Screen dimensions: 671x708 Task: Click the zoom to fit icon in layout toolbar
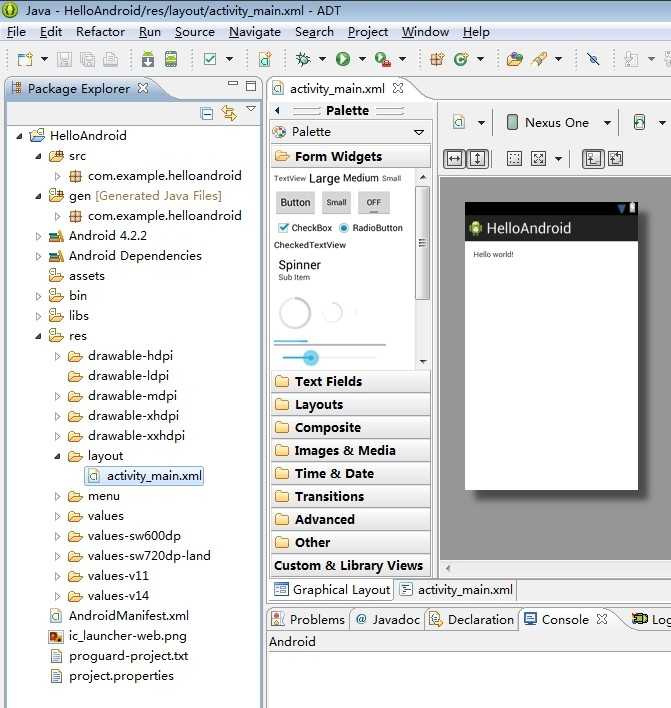514,158
